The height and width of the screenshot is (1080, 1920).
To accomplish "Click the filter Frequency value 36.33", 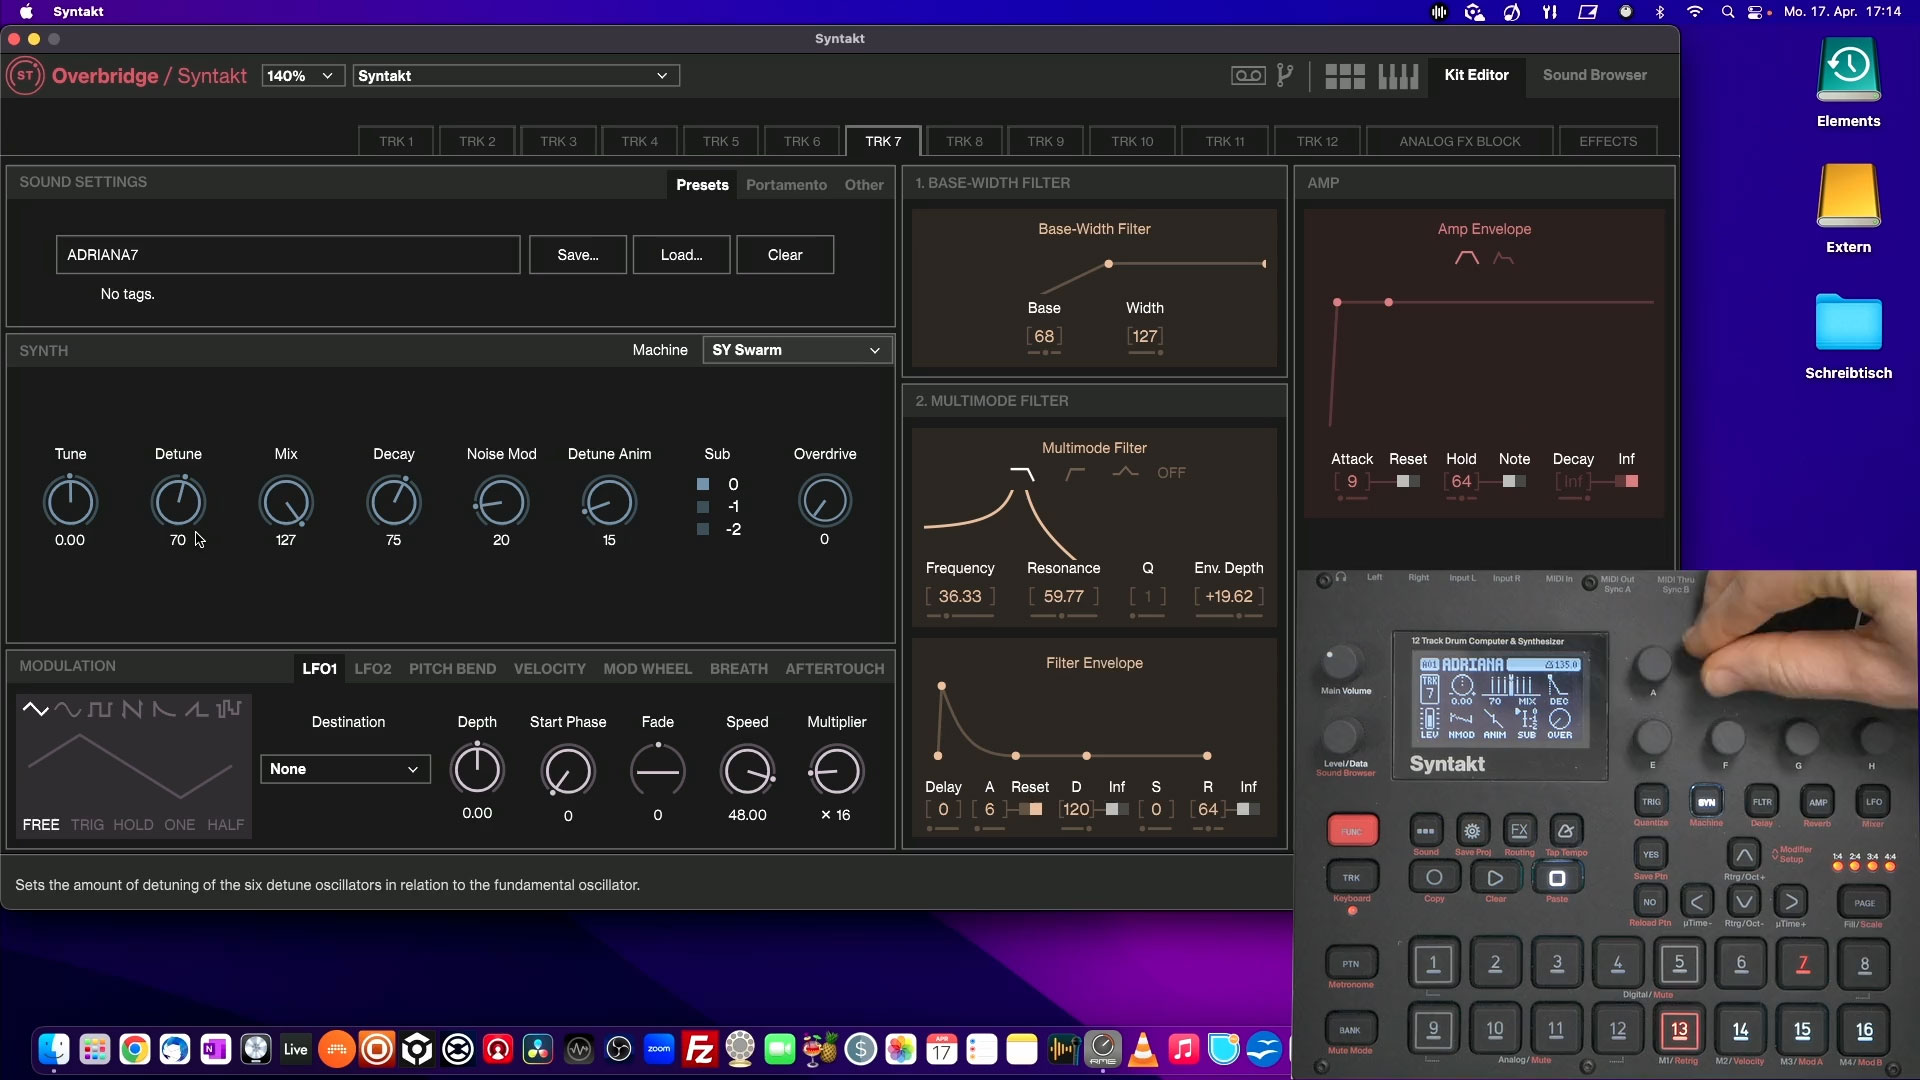I will point(960,596).
